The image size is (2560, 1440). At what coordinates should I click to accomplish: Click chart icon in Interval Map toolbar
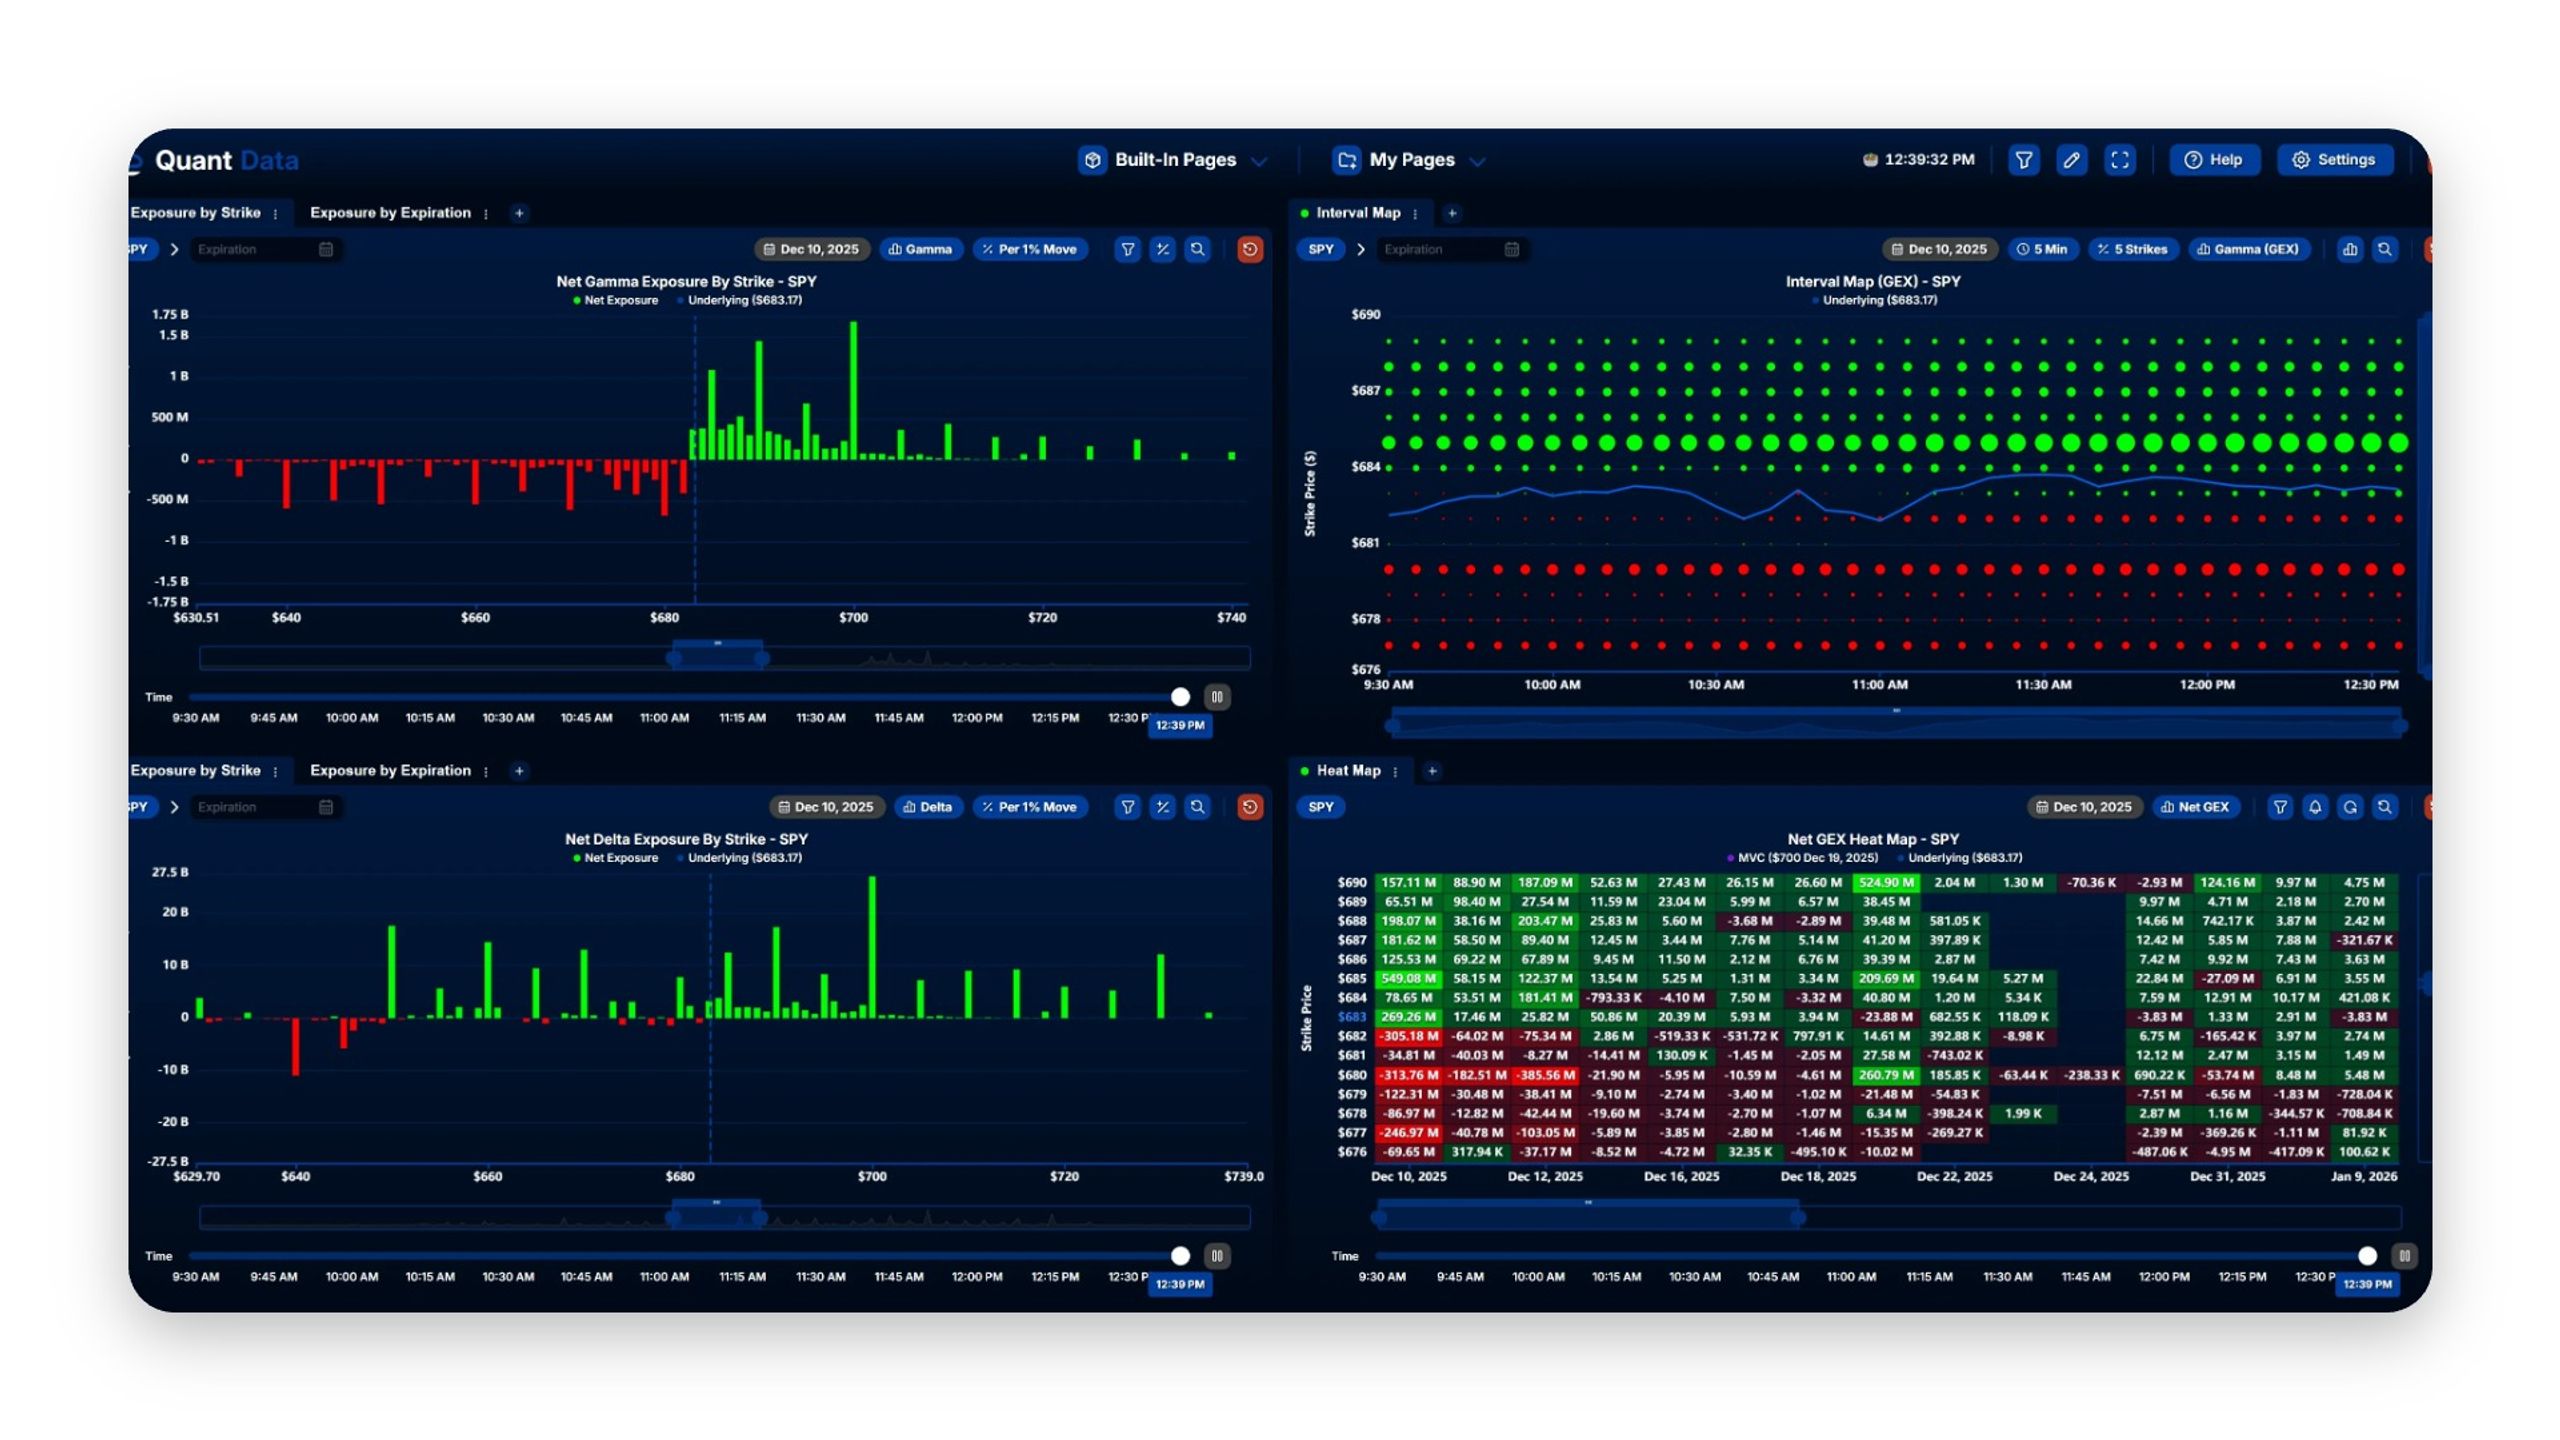(2350, 249)
